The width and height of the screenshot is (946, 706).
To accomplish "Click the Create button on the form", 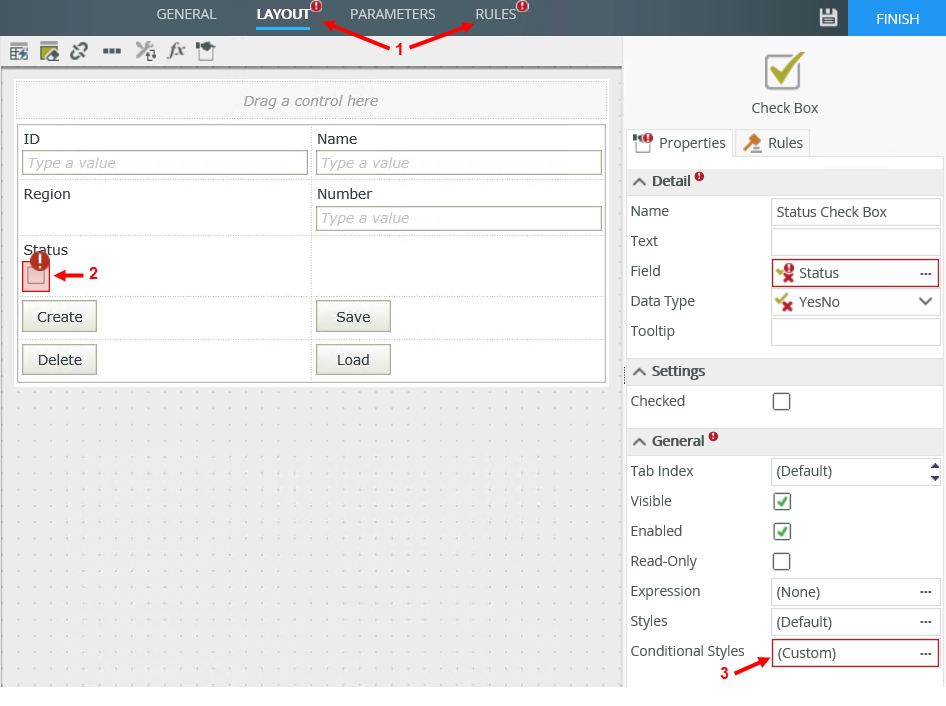I will 59,316.
